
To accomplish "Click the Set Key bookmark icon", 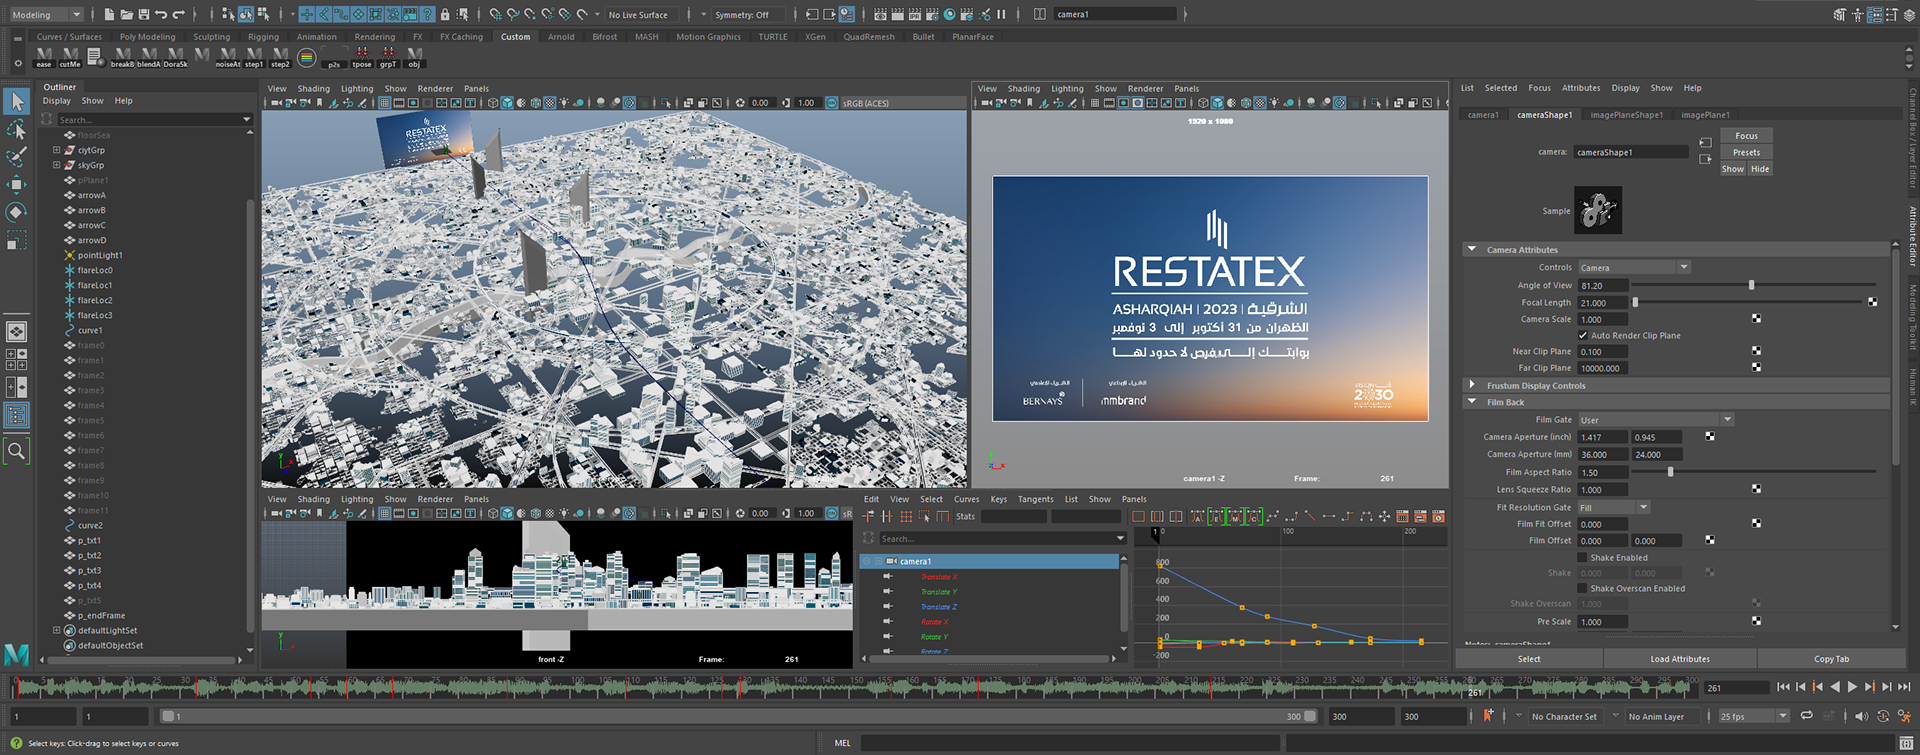I will [1488, 716].
